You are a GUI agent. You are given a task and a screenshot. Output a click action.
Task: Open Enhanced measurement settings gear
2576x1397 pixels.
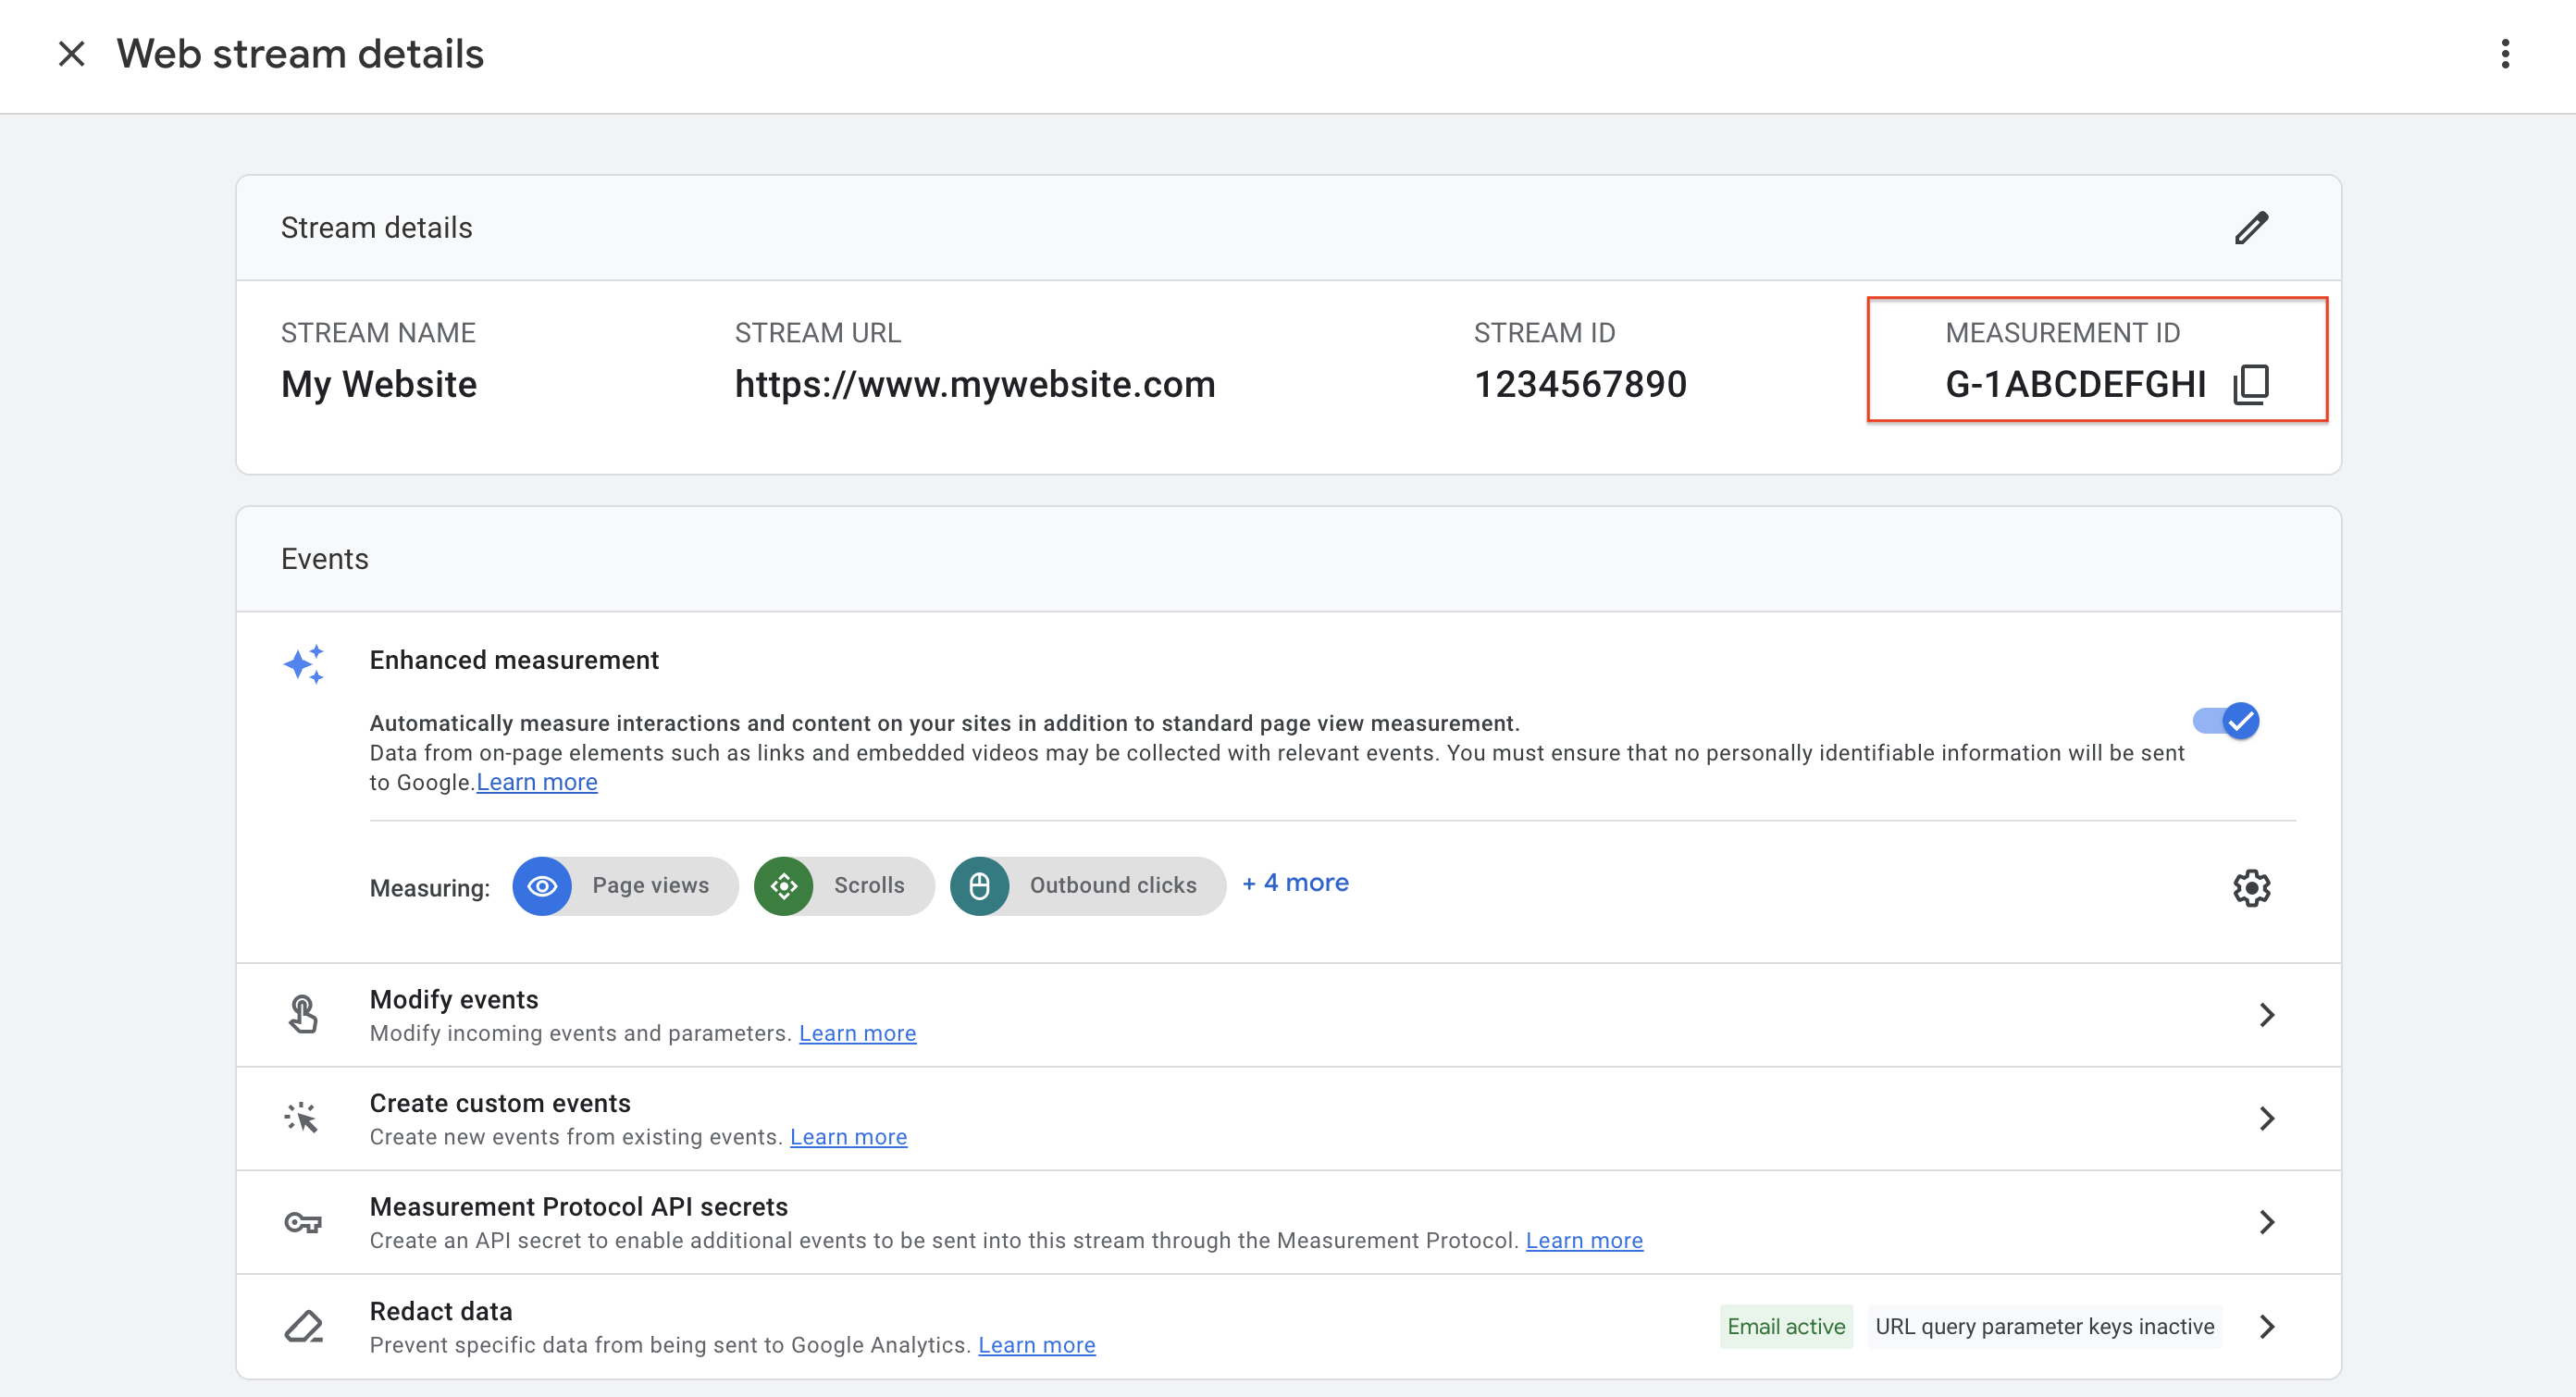click(x=2252, y=888)
